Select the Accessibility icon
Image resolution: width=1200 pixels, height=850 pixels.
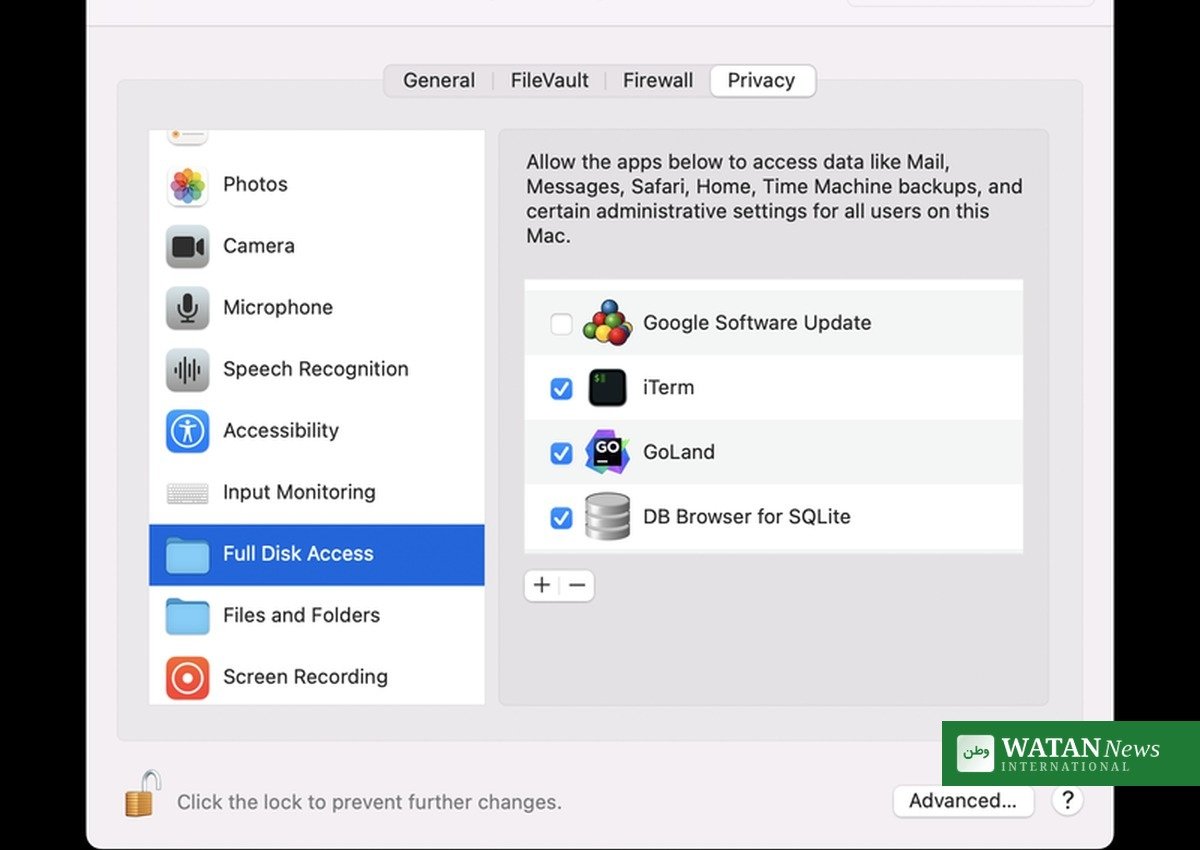click(x=187, y=431)
